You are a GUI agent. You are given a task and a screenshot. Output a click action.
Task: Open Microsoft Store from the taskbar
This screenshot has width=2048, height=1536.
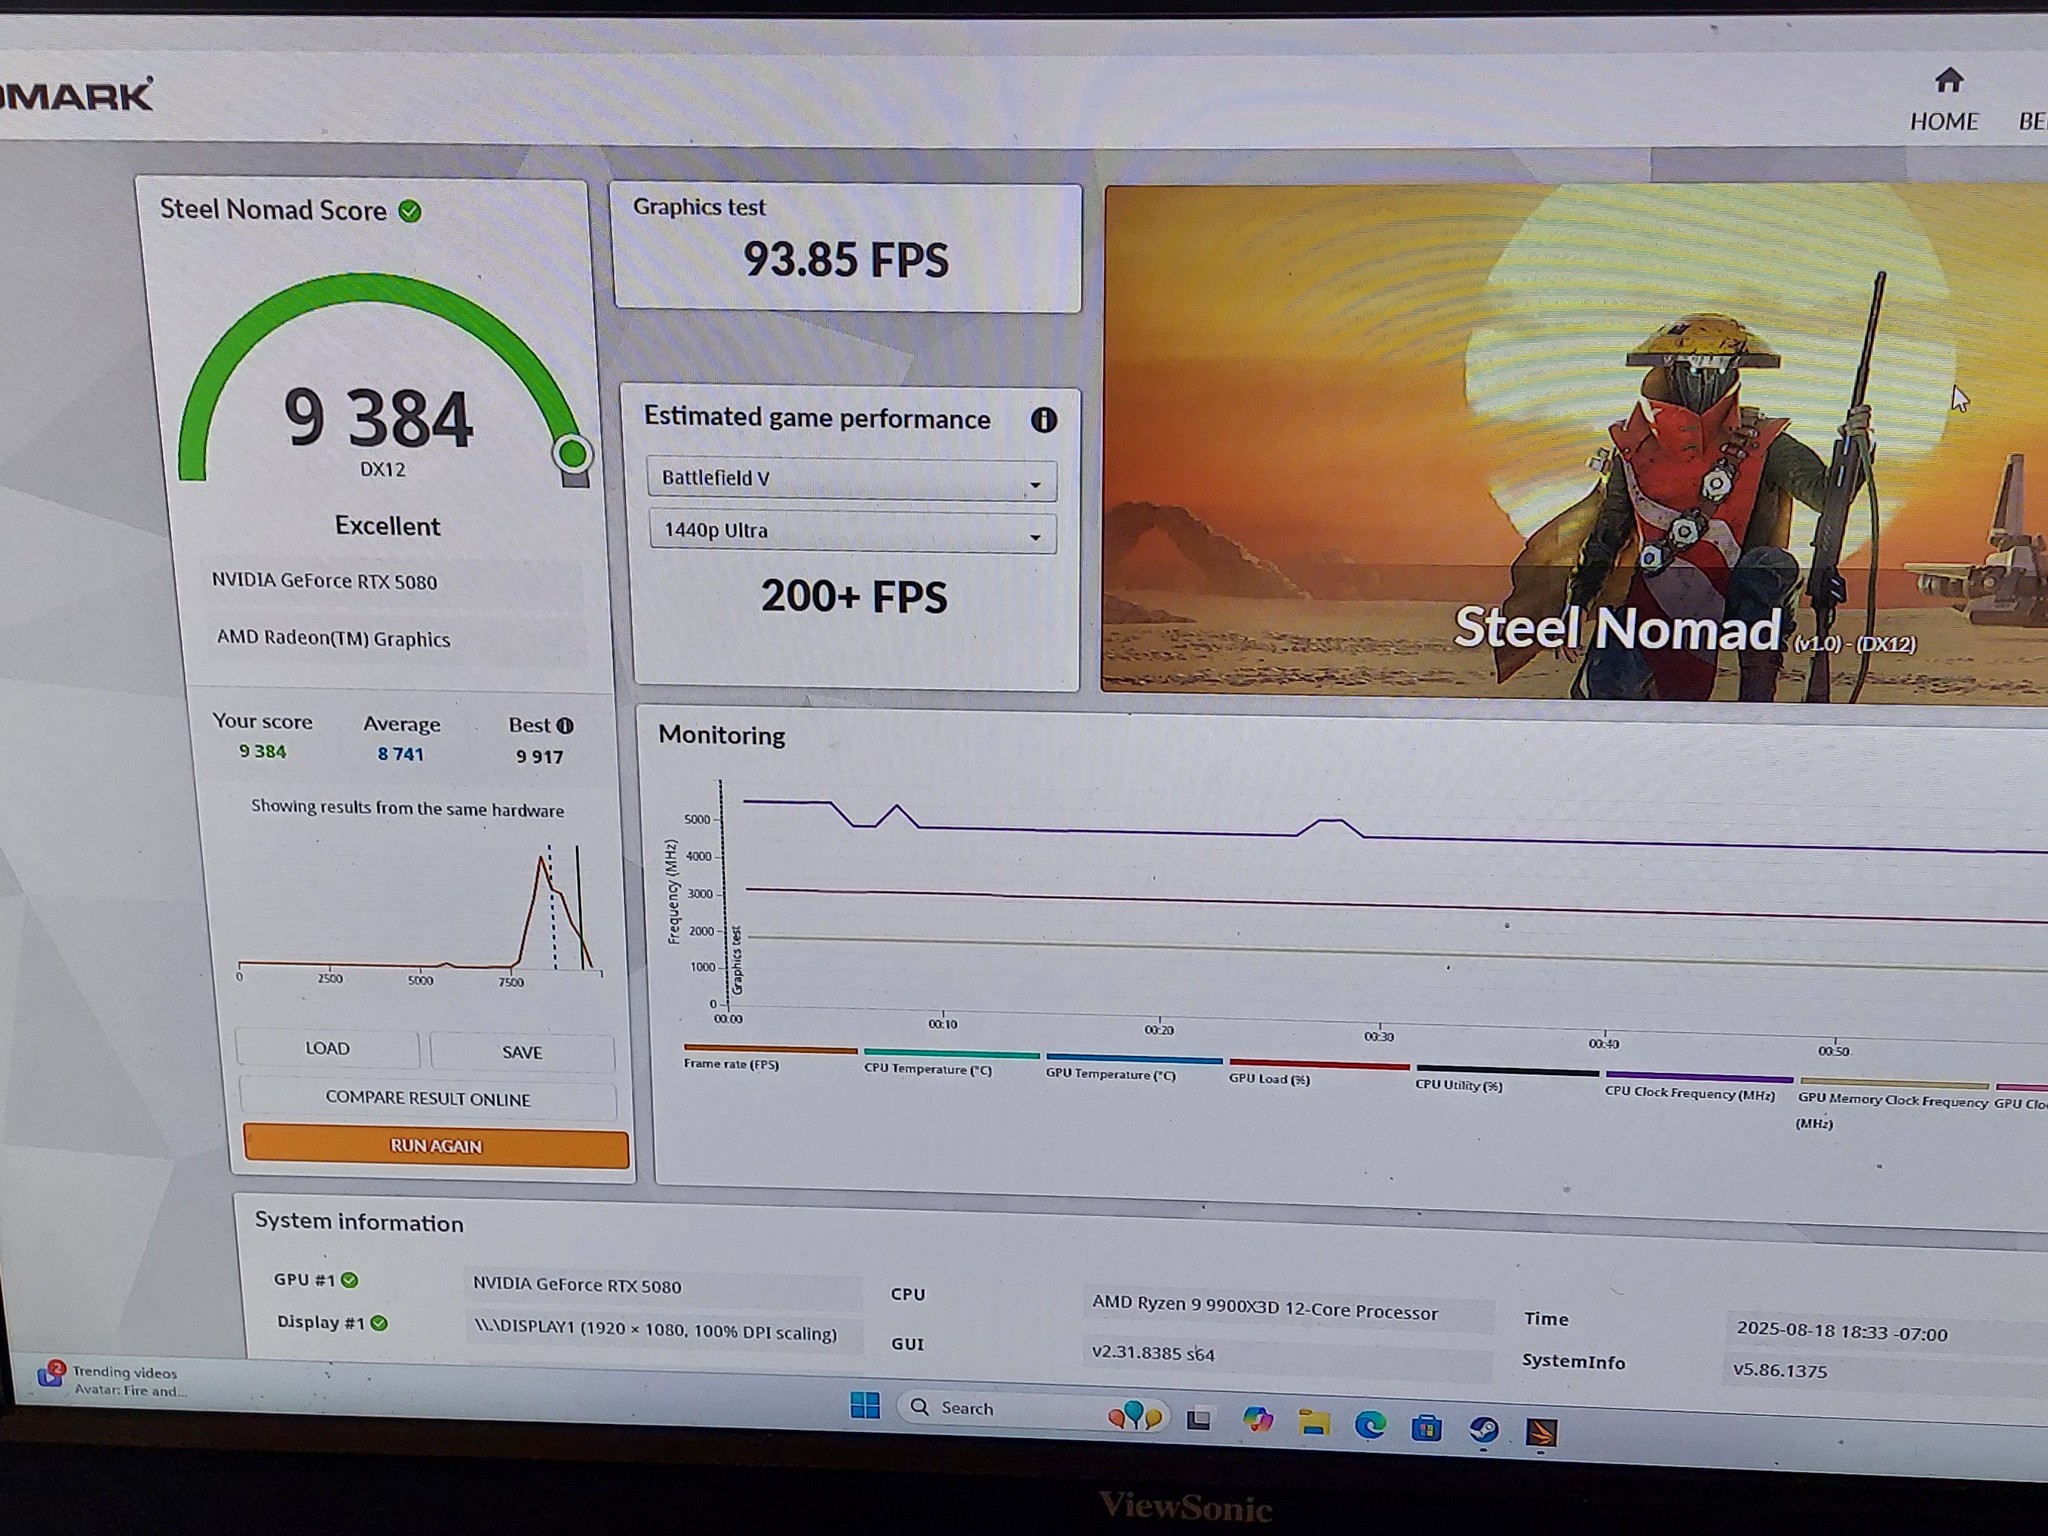1426,1428
